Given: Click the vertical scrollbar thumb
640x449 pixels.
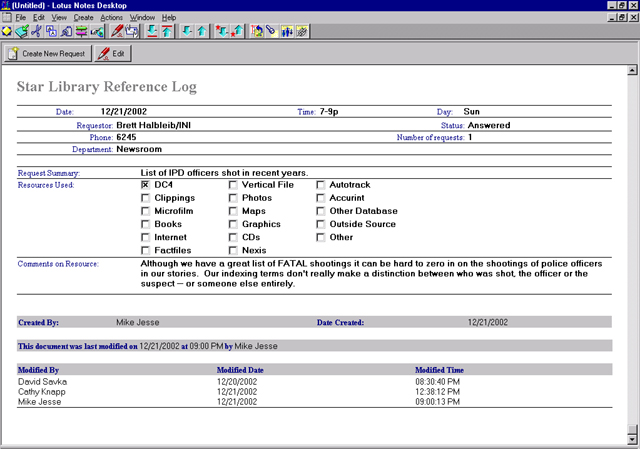Looking at the screenshot, I should pos(632,430).
